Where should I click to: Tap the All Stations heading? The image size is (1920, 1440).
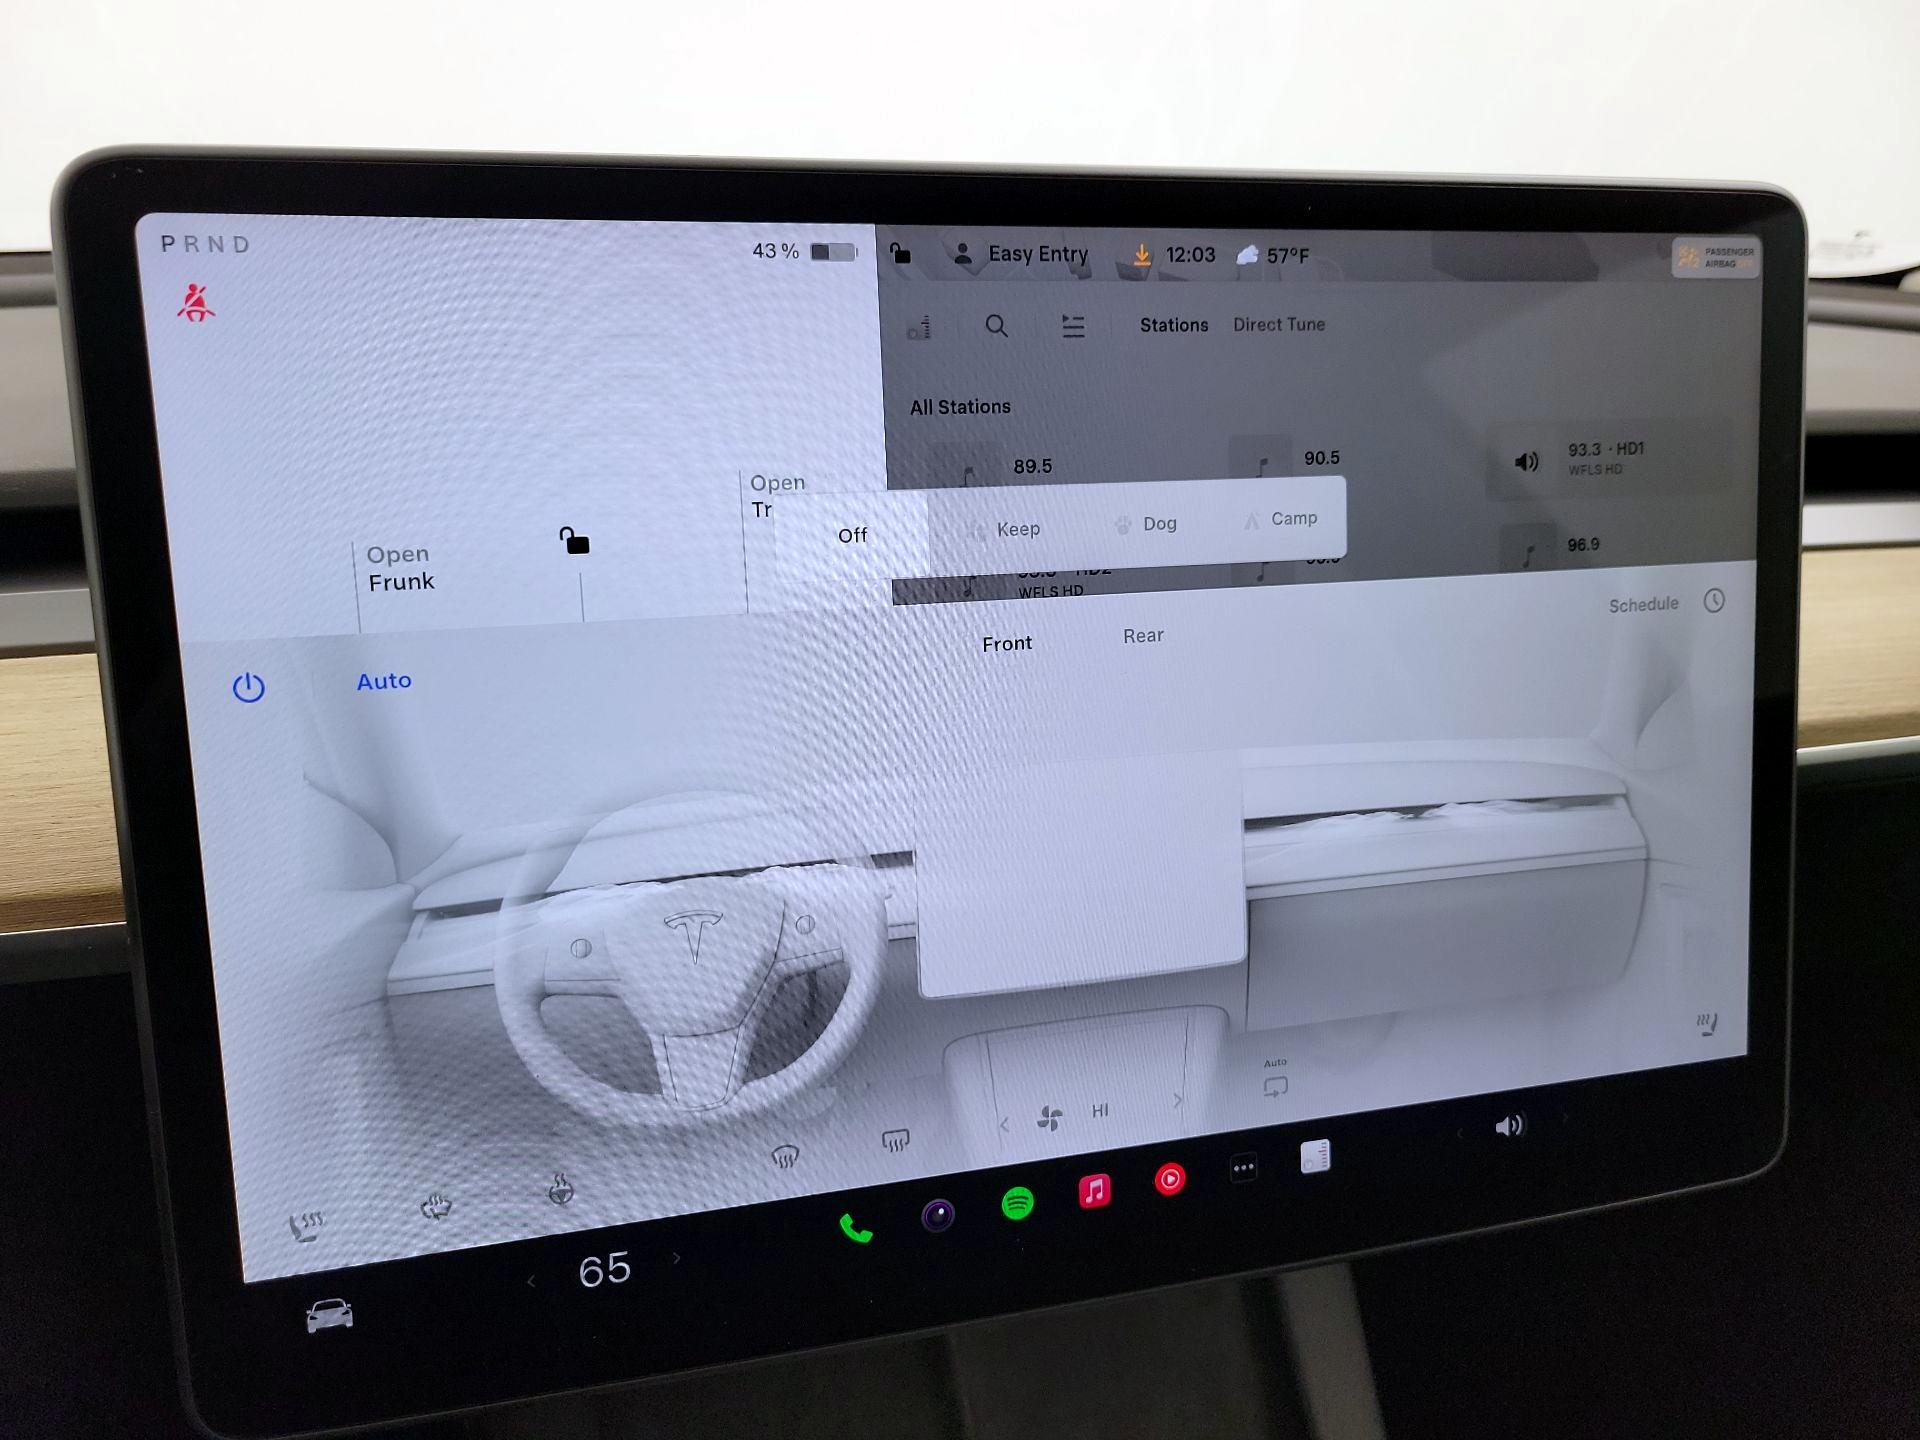click(x=960, y=407)
